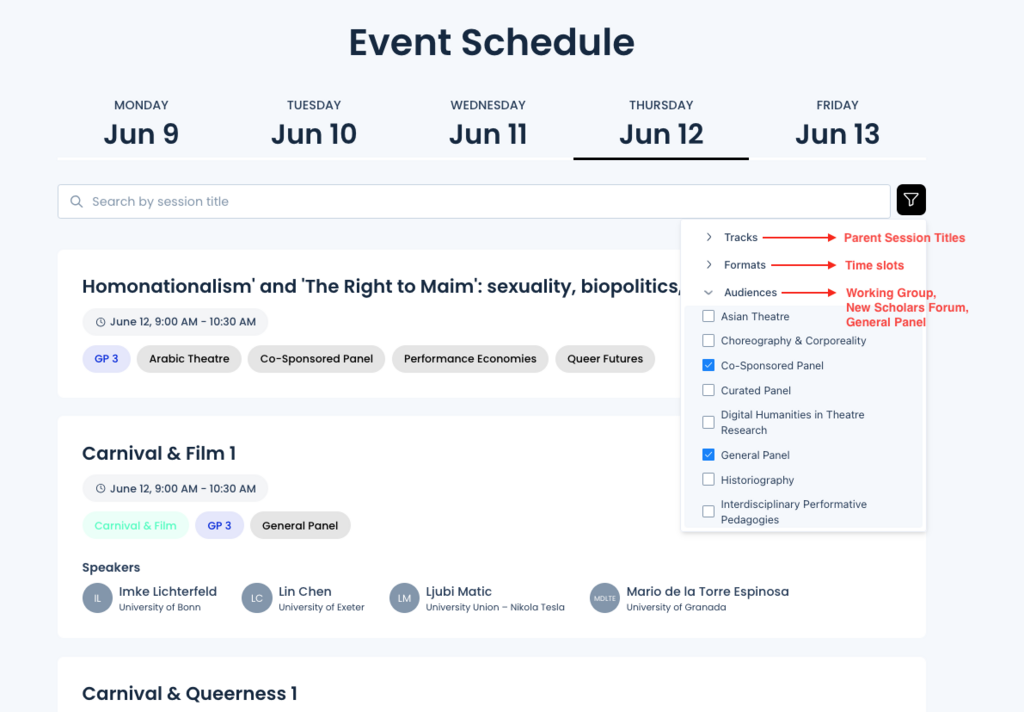Uncheck the General Panel checkbox
1024x712 pixels.
tap(708, 455)
